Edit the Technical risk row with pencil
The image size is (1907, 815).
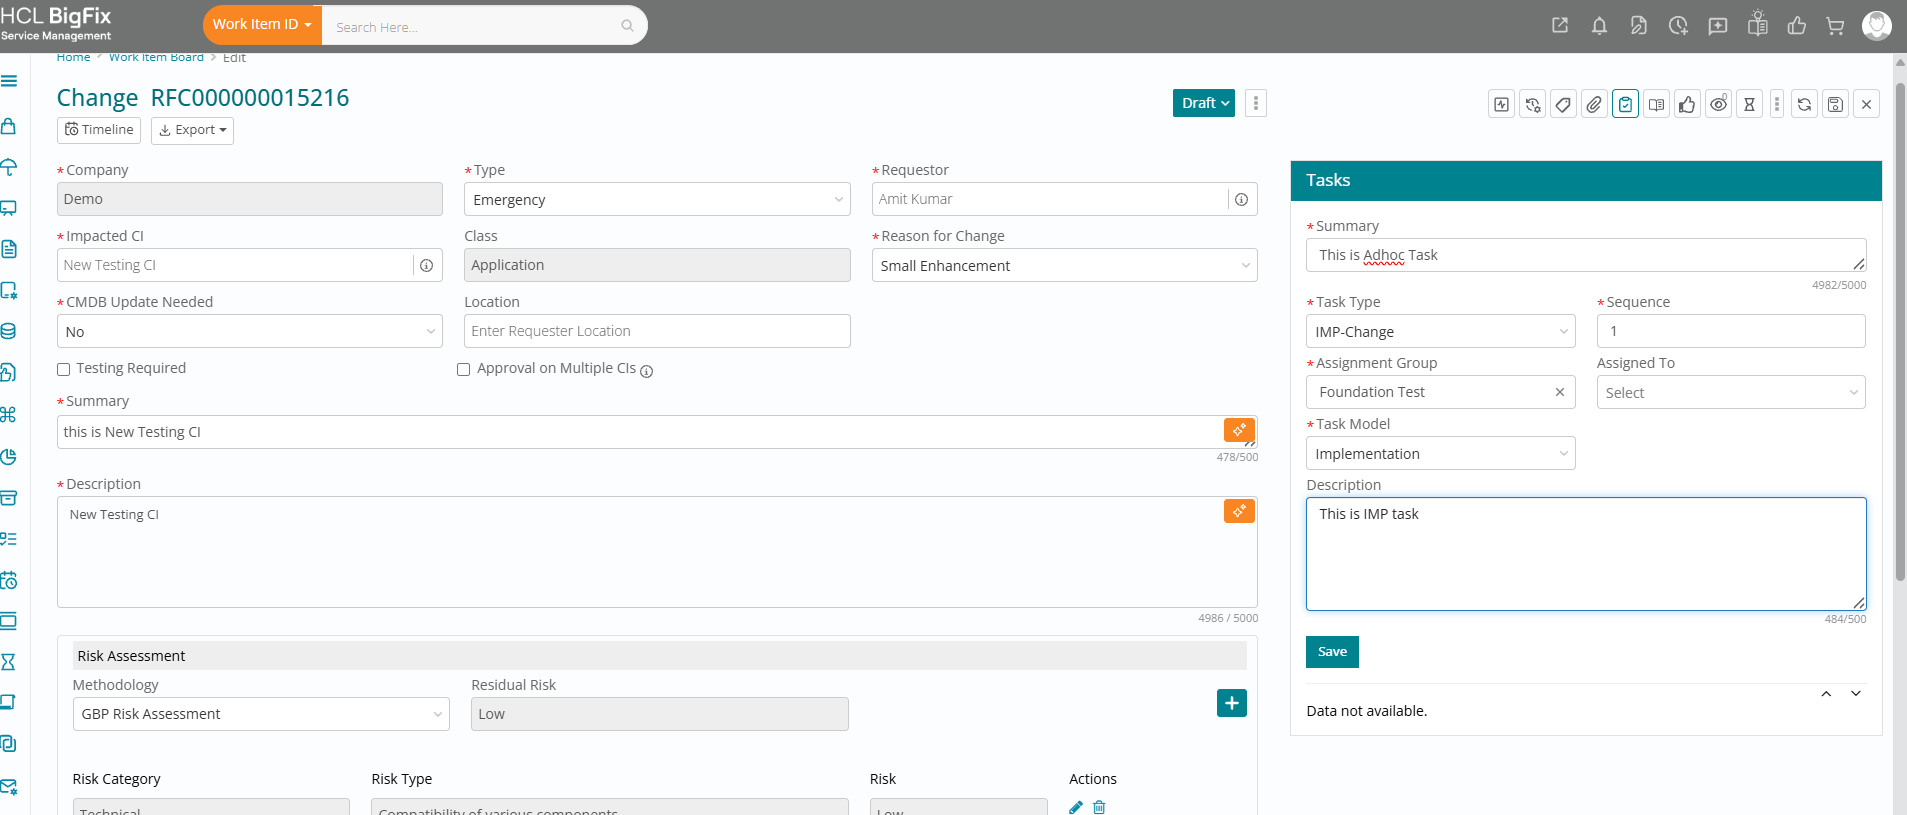pyautogui.click(x=1076, y=807)
